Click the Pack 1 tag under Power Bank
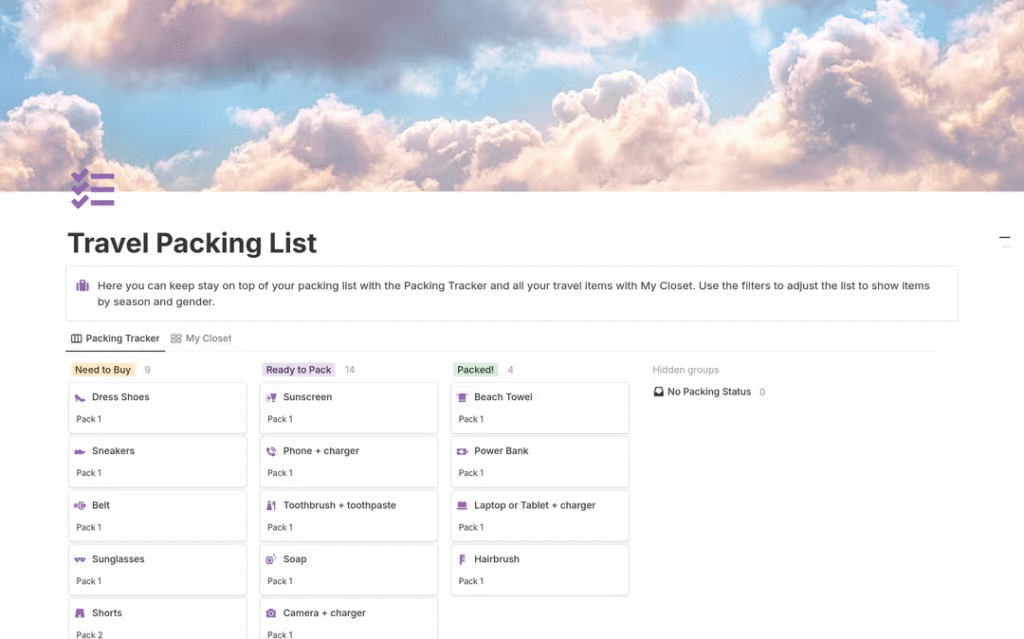The height and width of the screenshot is (639, 1024). pos(471,472)
